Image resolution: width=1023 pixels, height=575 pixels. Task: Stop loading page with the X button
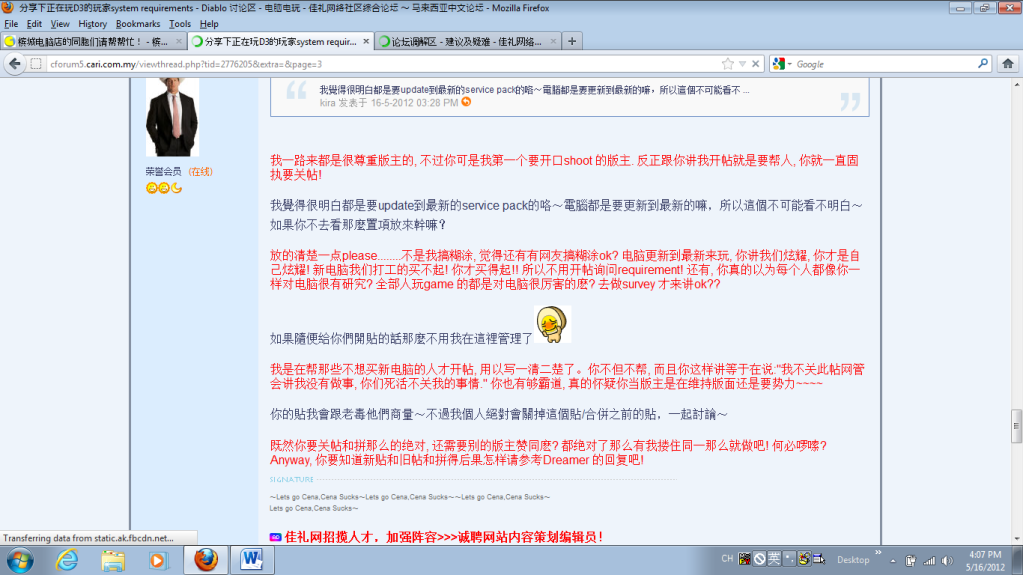coord(756,64)
